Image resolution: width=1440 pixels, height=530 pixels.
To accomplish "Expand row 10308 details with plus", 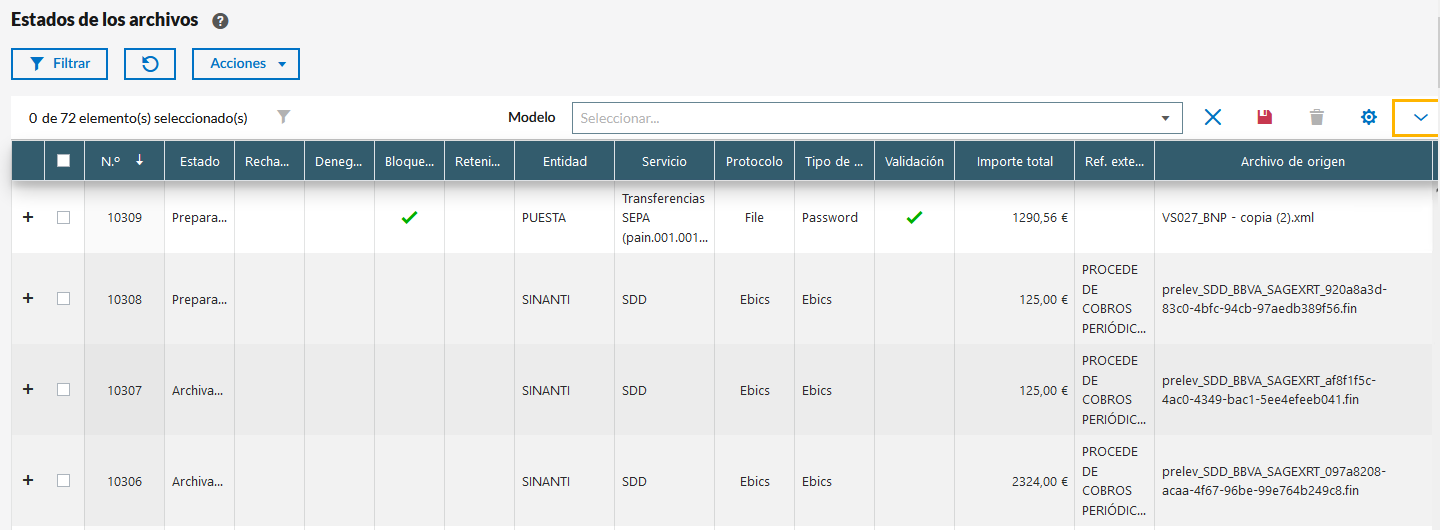I will coord(28,298).
